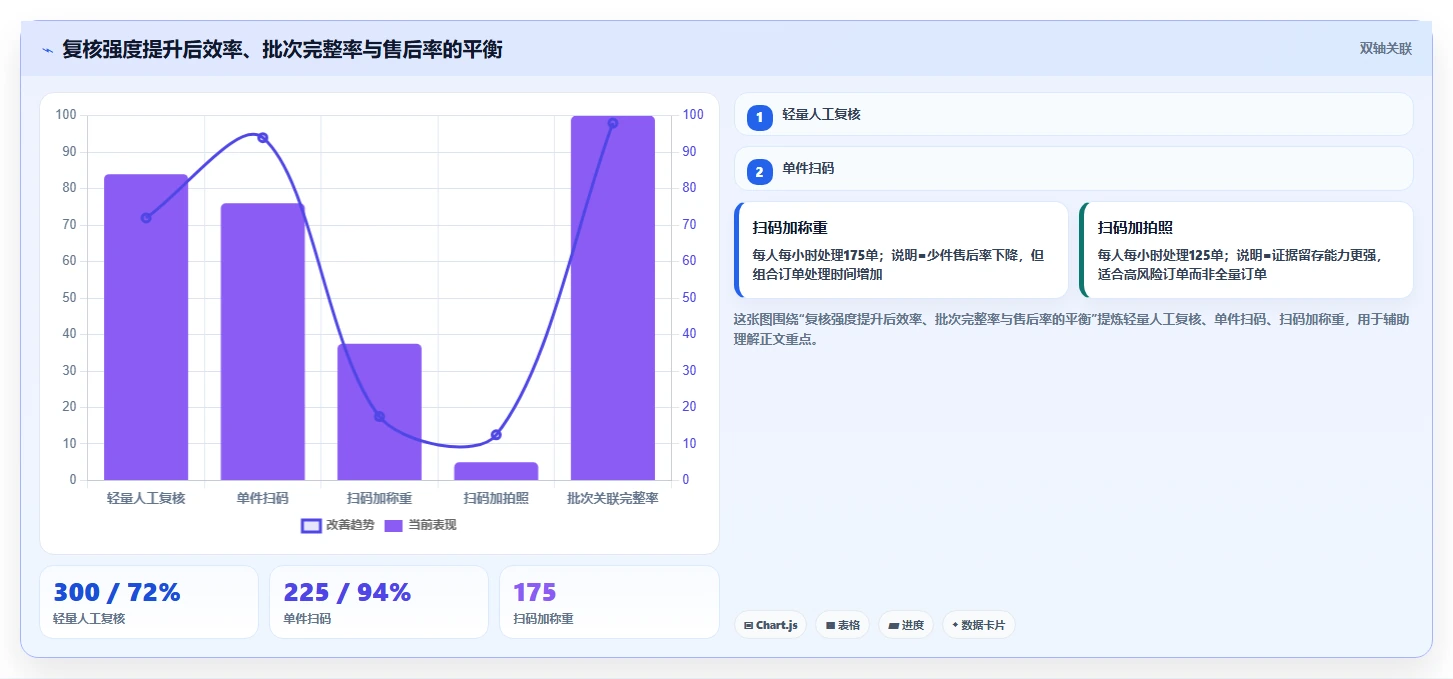The width and height of the screenshot is (1453, 679).
Task: Click the 扫码加称重 bar in chart
Action: tap(379, 412)
